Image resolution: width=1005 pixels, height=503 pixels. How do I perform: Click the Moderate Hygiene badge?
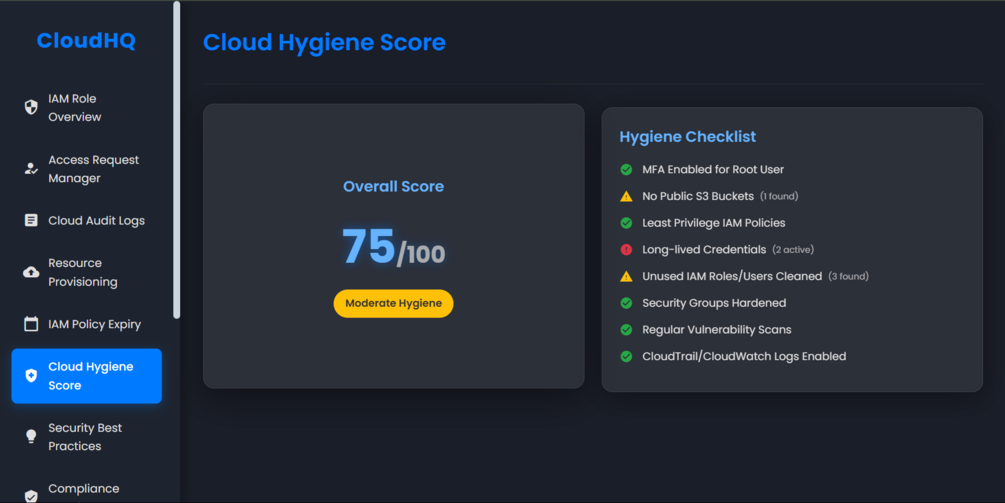(394, 303)
